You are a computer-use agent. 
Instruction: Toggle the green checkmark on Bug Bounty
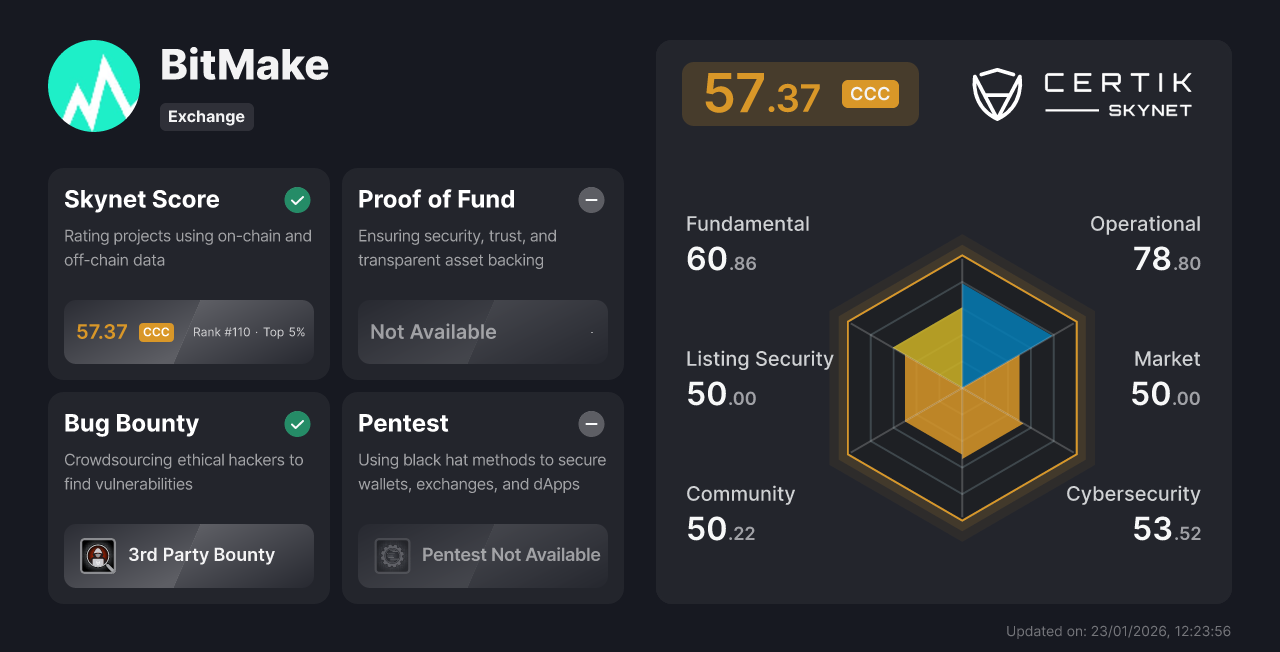(297, 424)
